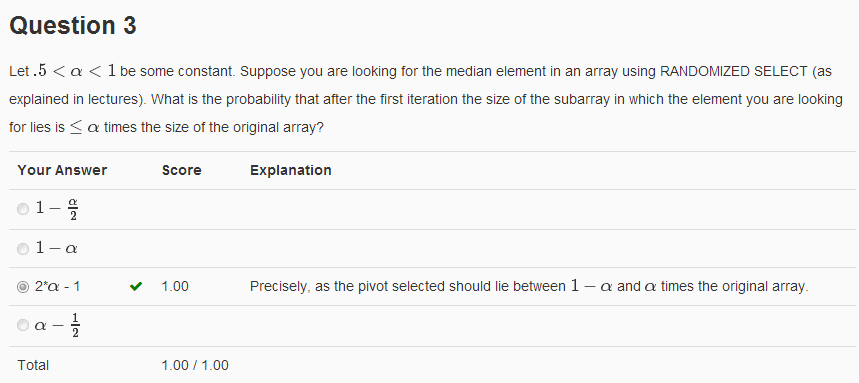Click the Score column header

point(181,170)
